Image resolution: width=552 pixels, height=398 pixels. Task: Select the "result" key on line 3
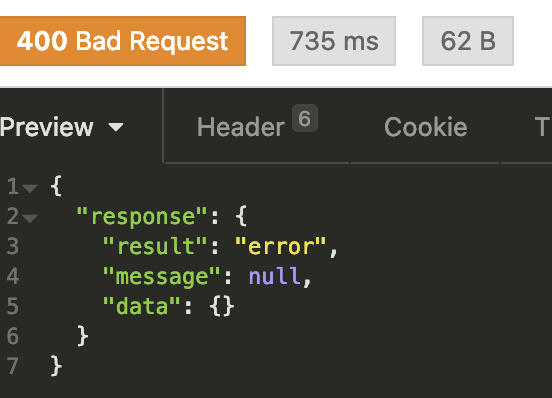[x=155, y=246]
